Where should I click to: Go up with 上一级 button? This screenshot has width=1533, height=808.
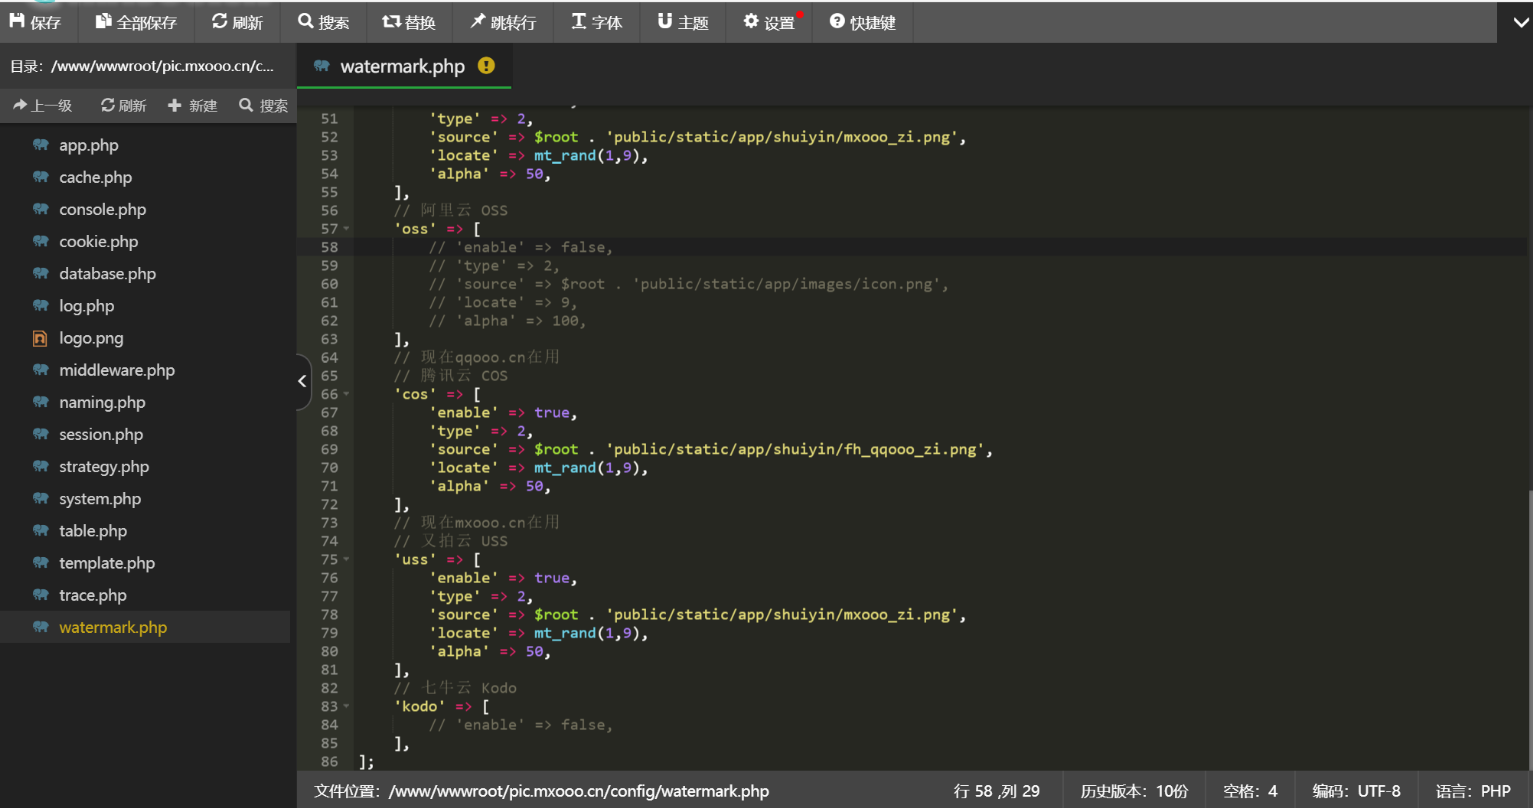[x=43, y=106]
